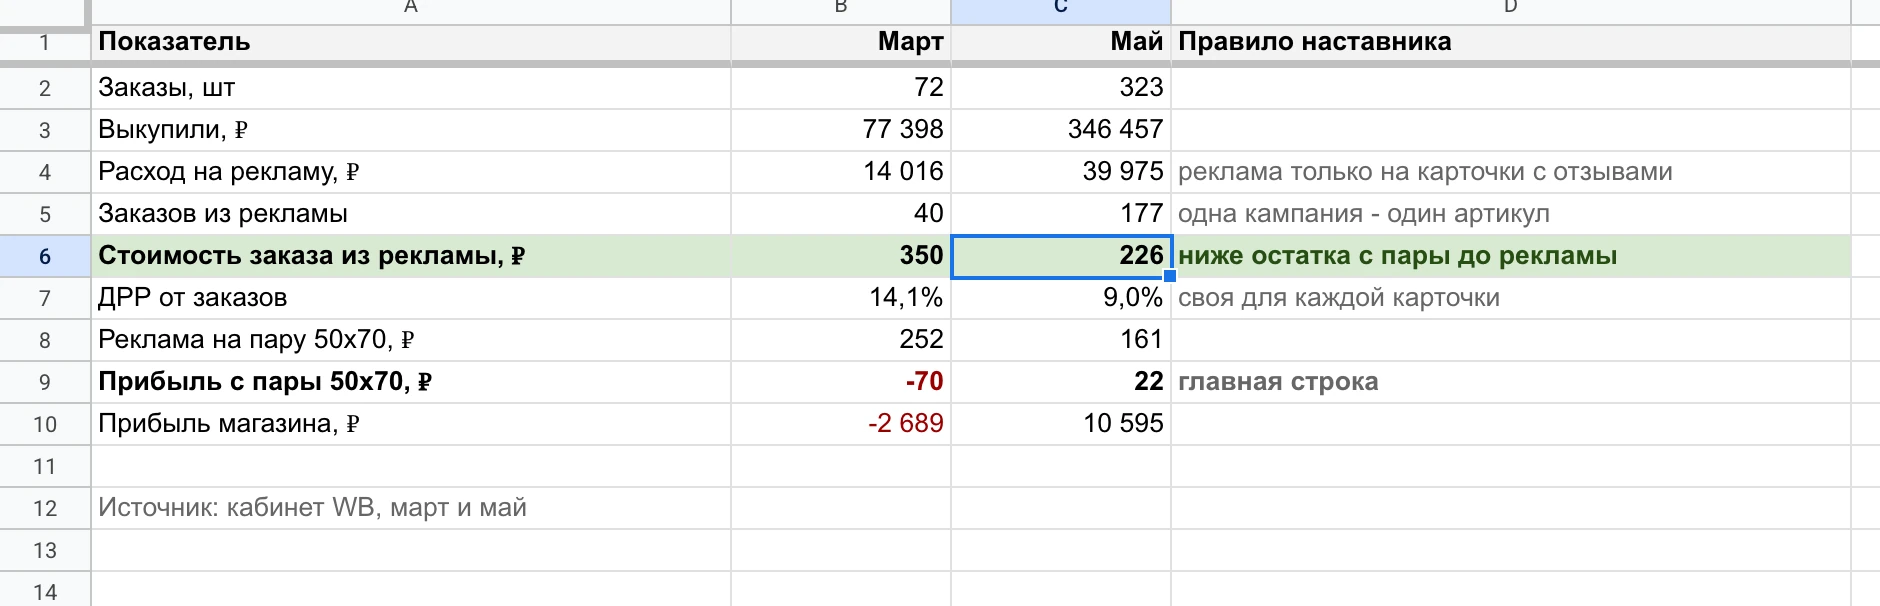
Task: Select row 6 via its row header
Action: (45, 256)
